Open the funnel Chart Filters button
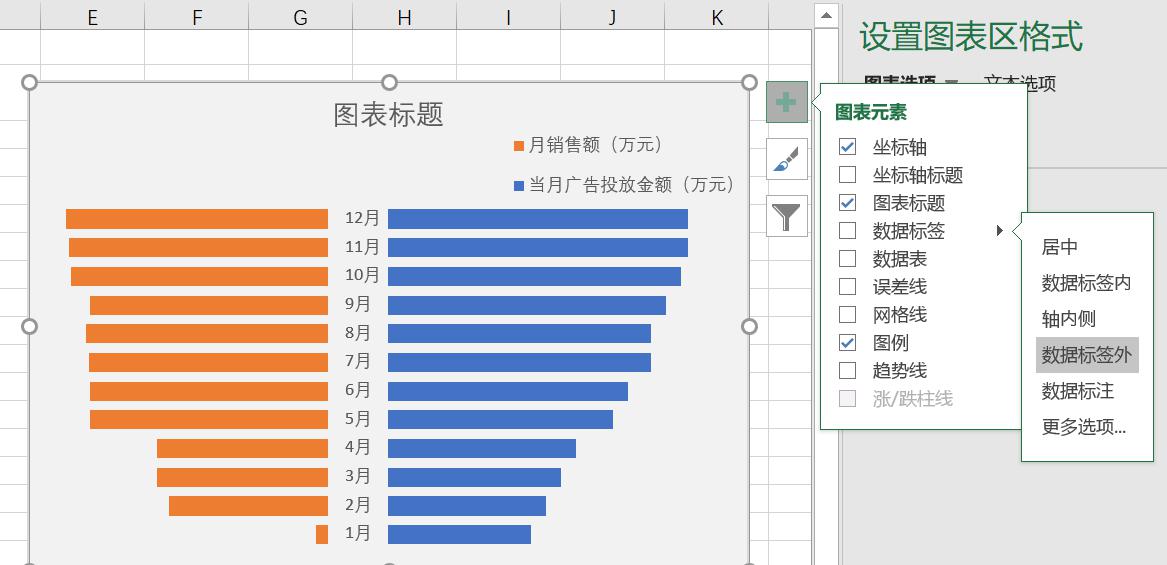Screen dimensions: 1167x565 tap(787, 216)
